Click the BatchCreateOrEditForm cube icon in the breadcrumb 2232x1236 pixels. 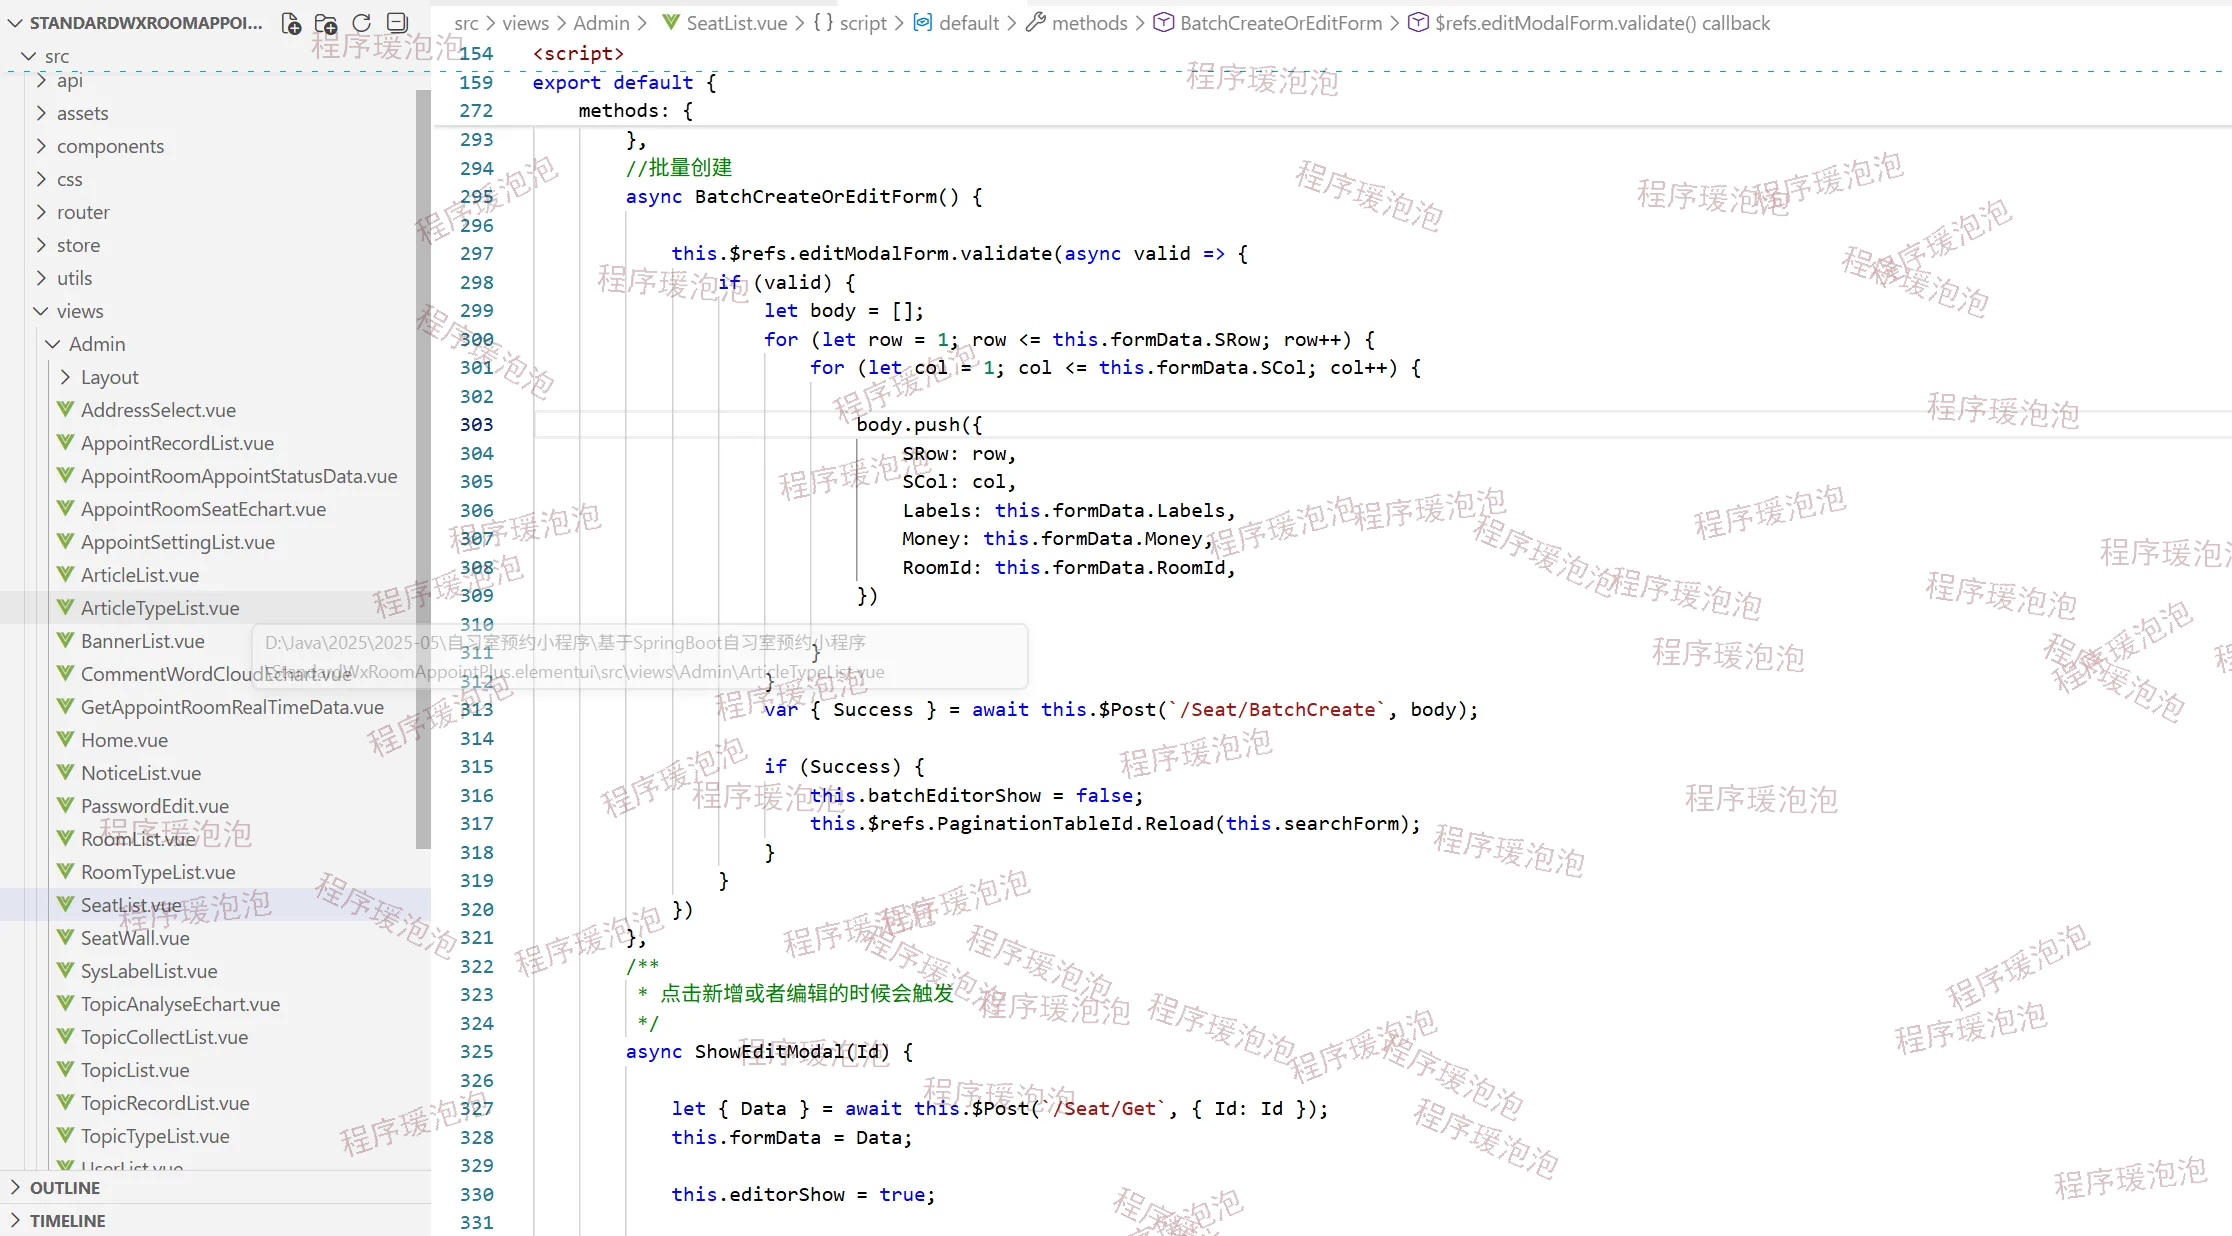(x=1163, y=22)
